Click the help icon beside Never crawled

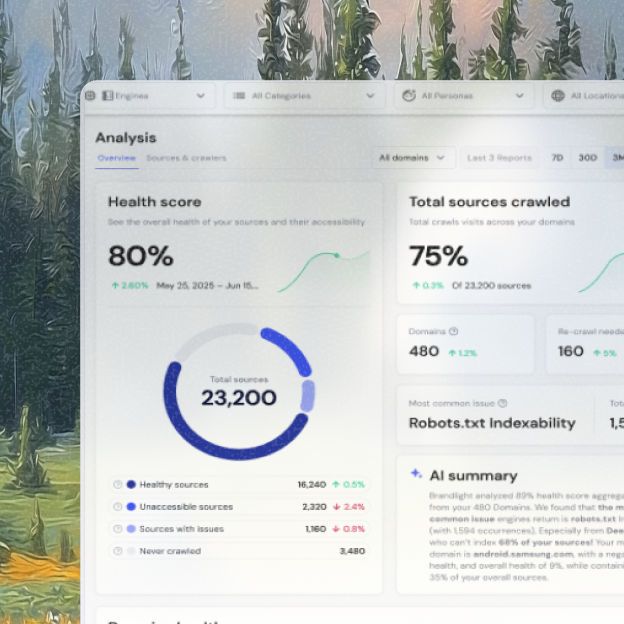(x=117, y=551)
